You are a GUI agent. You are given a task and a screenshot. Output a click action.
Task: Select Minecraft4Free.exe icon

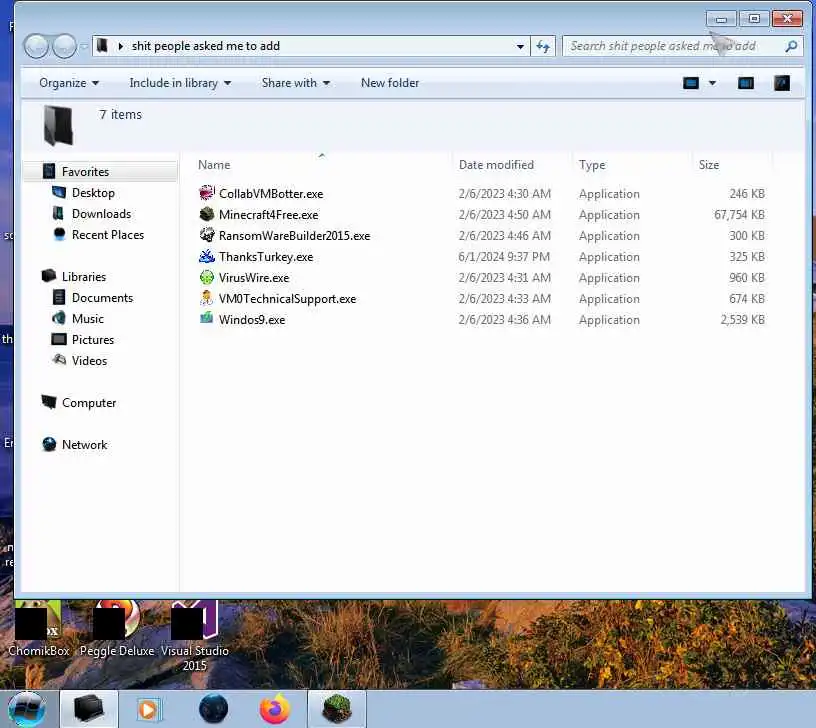click(x=207, y=214)
